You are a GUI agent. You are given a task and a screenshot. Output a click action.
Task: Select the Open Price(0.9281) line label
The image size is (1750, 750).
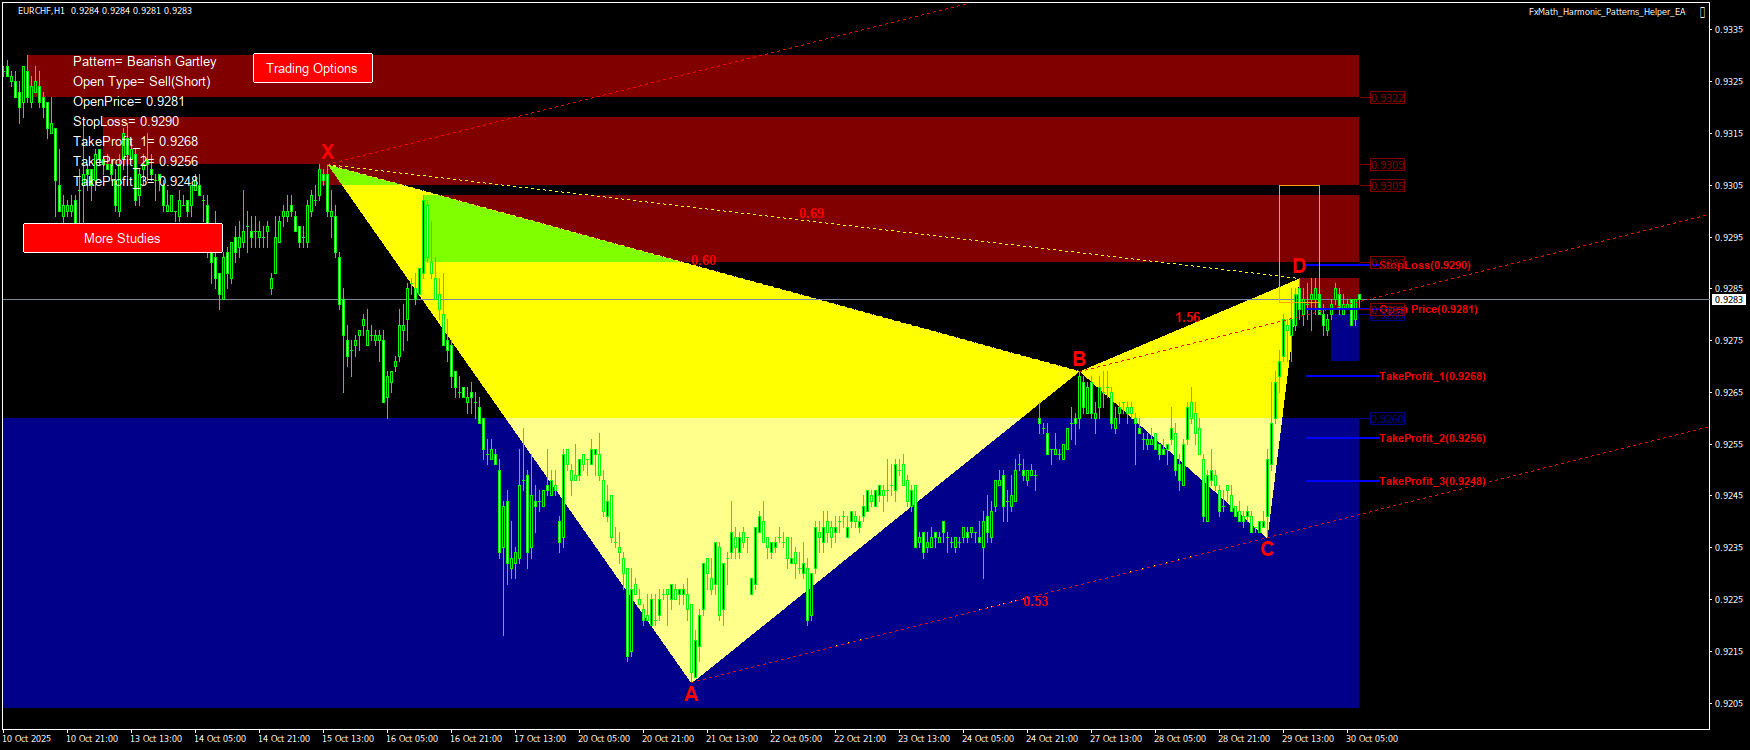pyautogui.click(x=1428, y=309)
